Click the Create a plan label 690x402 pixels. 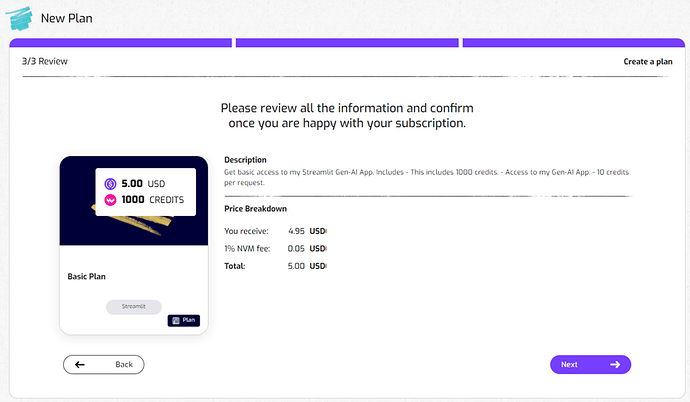coord(647,62)
